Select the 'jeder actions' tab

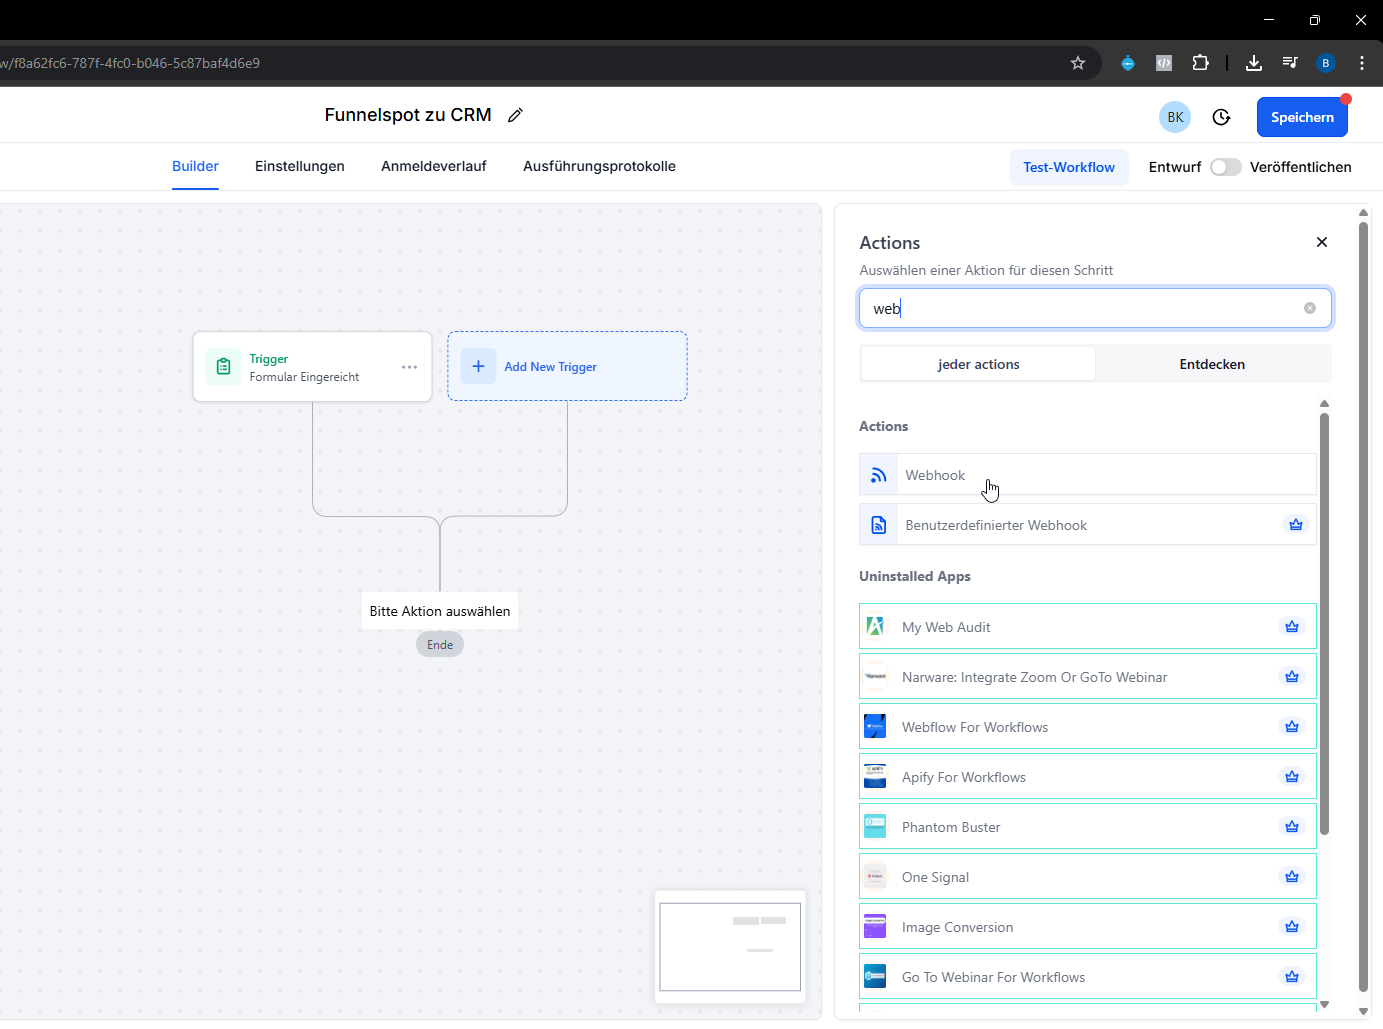978,364
